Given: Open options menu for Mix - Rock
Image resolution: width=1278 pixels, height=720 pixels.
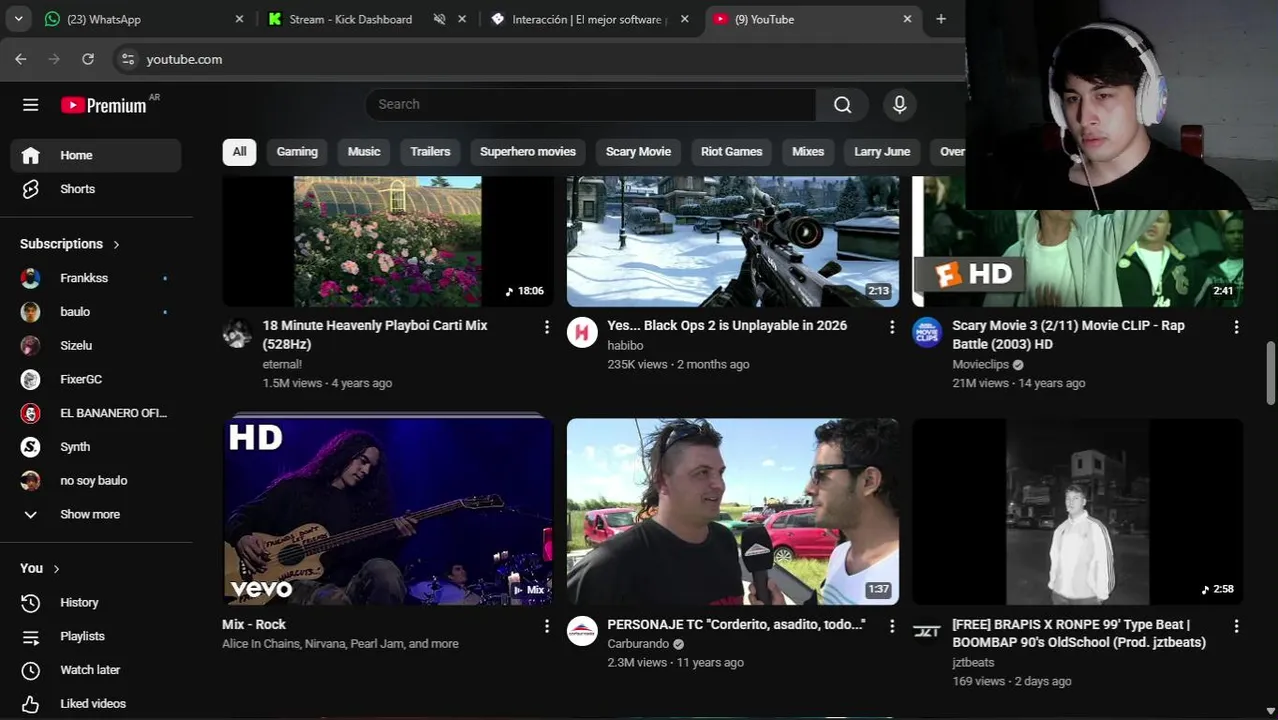Looking at the screenshot, I should pos(546,626).
